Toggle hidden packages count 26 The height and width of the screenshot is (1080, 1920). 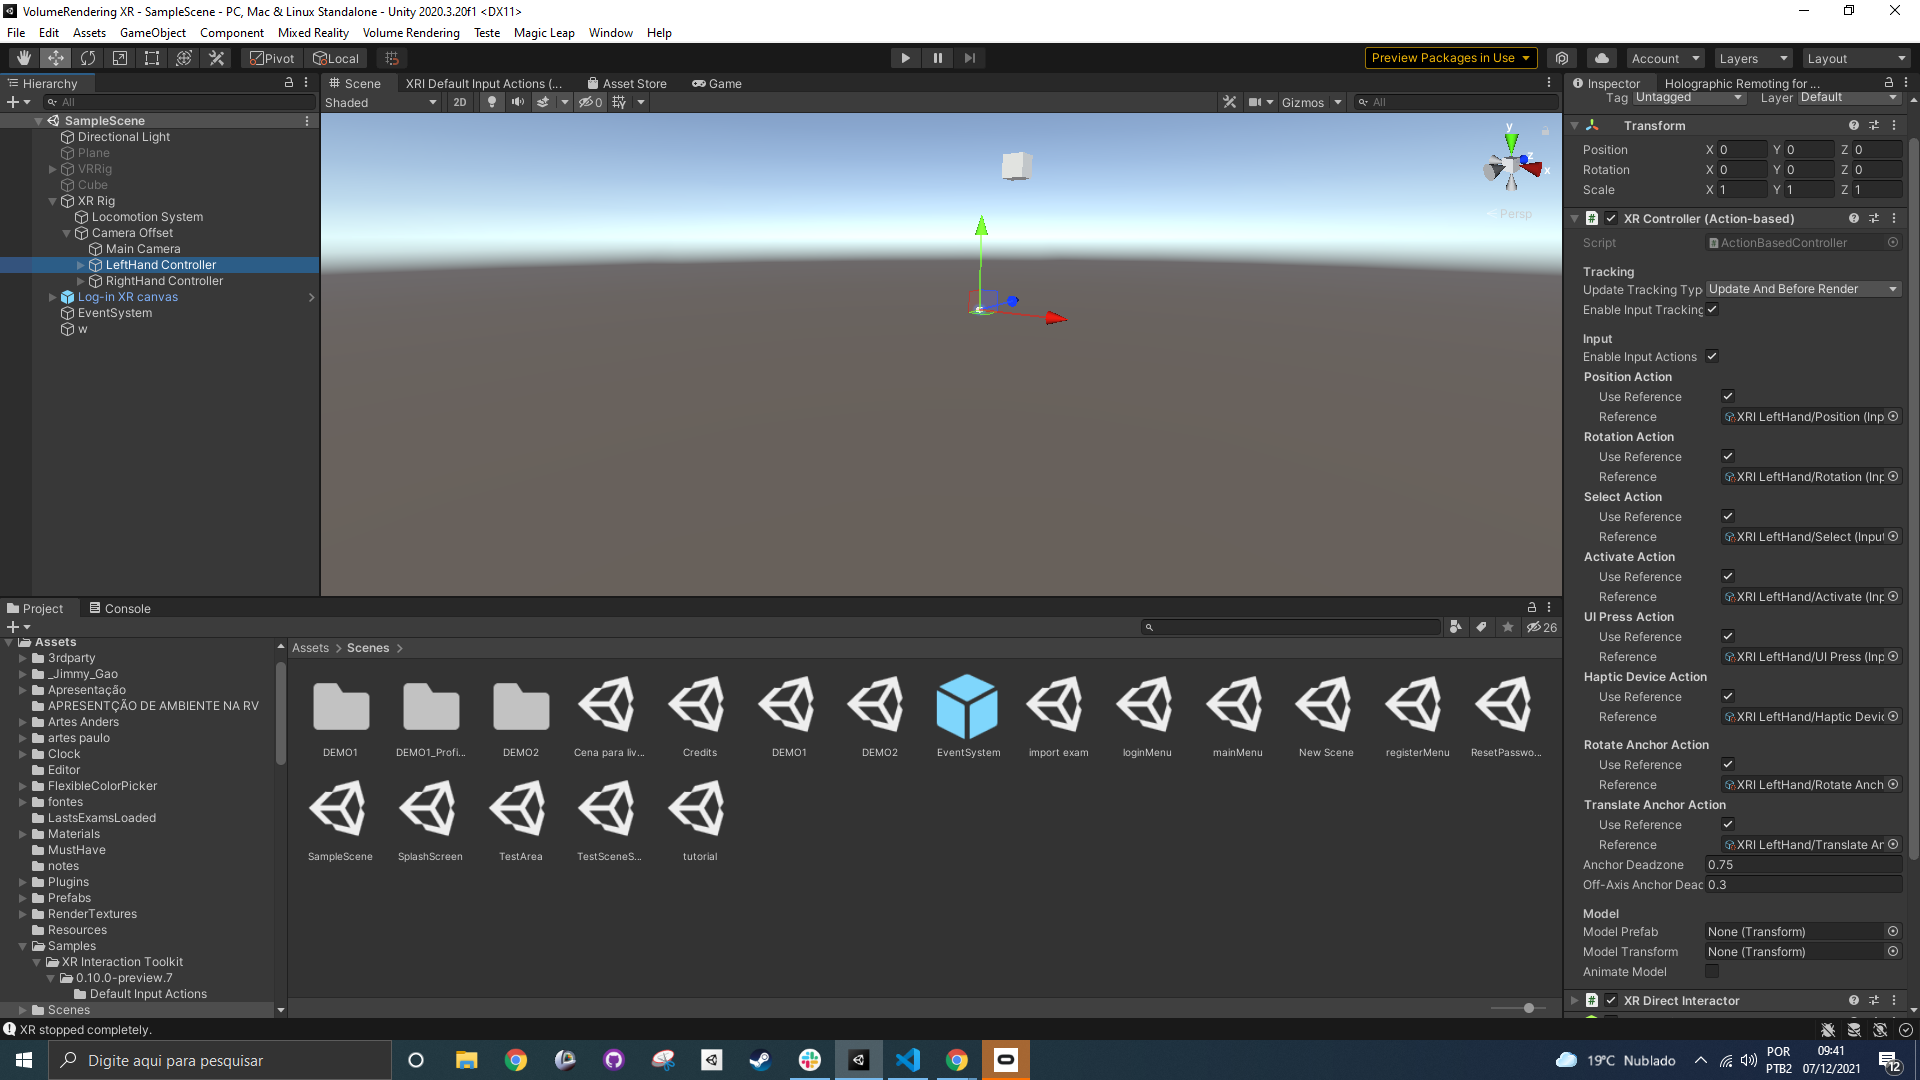[x=1542, y=627]
